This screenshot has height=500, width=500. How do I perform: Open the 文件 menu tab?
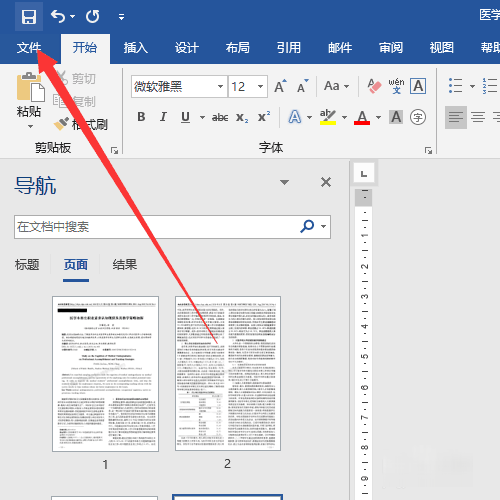(29, 48)
